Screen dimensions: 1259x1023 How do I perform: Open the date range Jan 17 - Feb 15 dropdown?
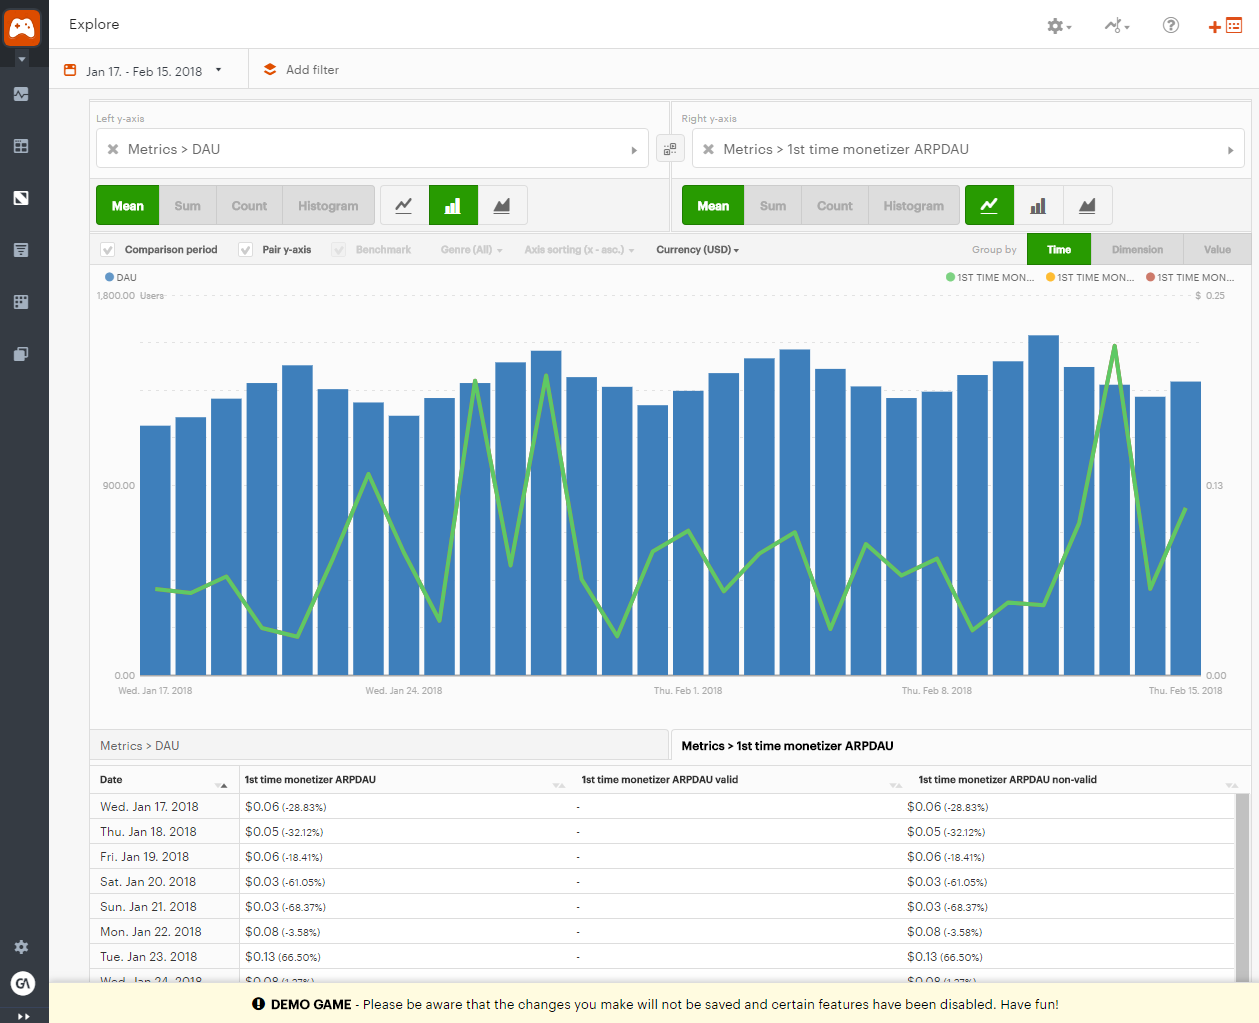pos(144,71)
